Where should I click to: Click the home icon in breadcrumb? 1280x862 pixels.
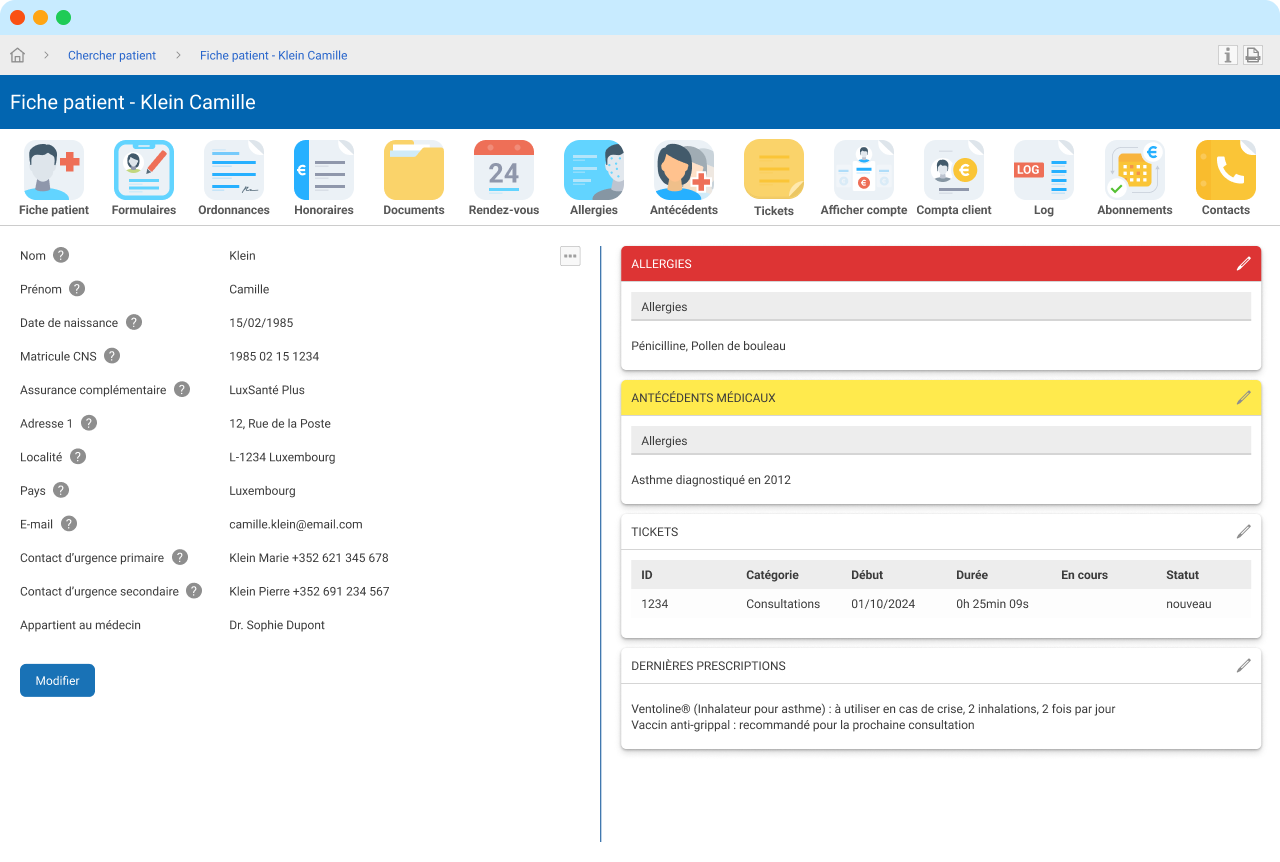(x=17, y=55)
